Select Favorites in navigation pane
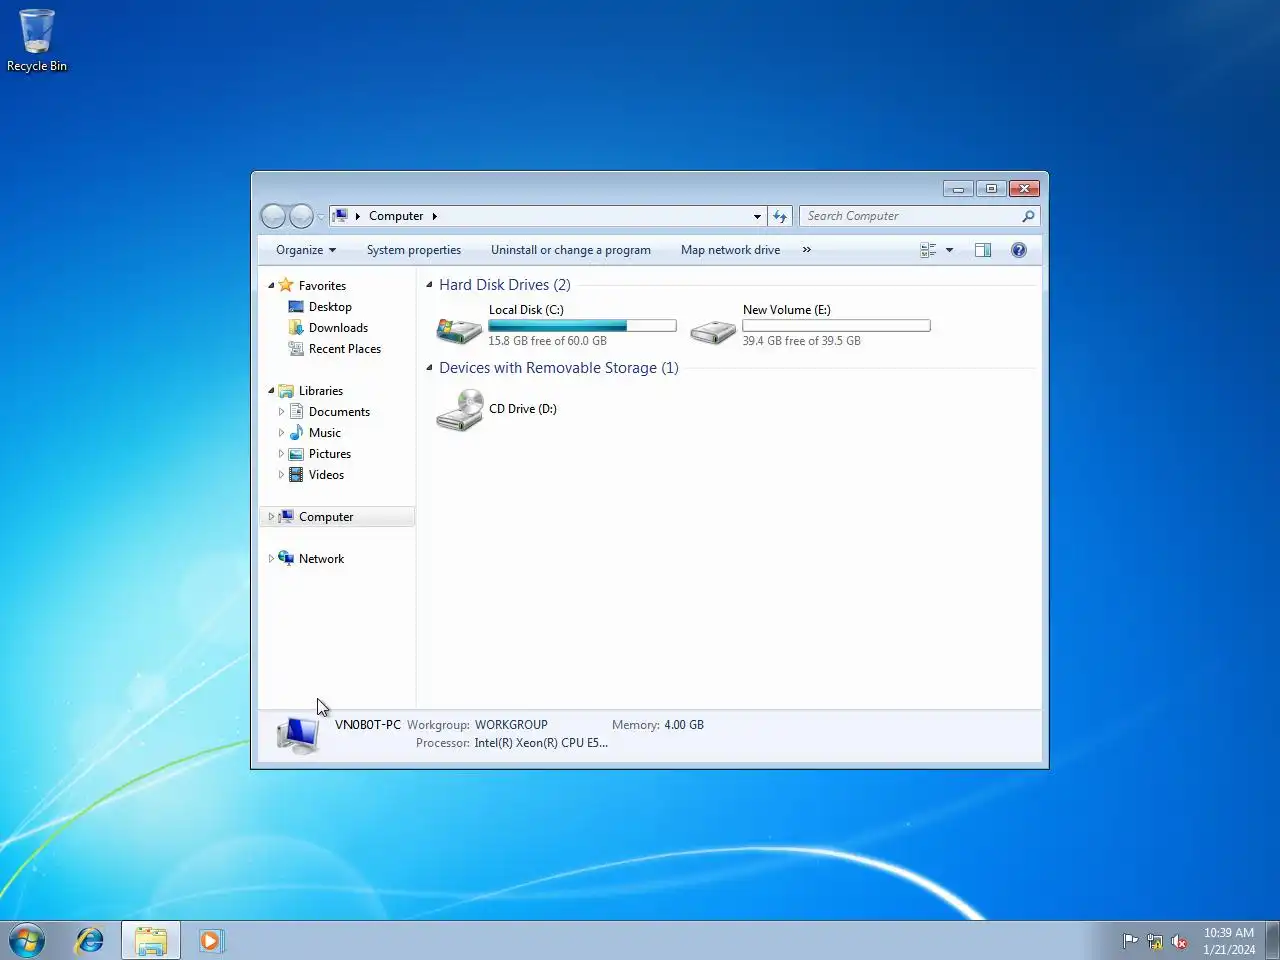The width and height of the screenshot is (1280, 960). pyautogui.click(x=322, y=286)
